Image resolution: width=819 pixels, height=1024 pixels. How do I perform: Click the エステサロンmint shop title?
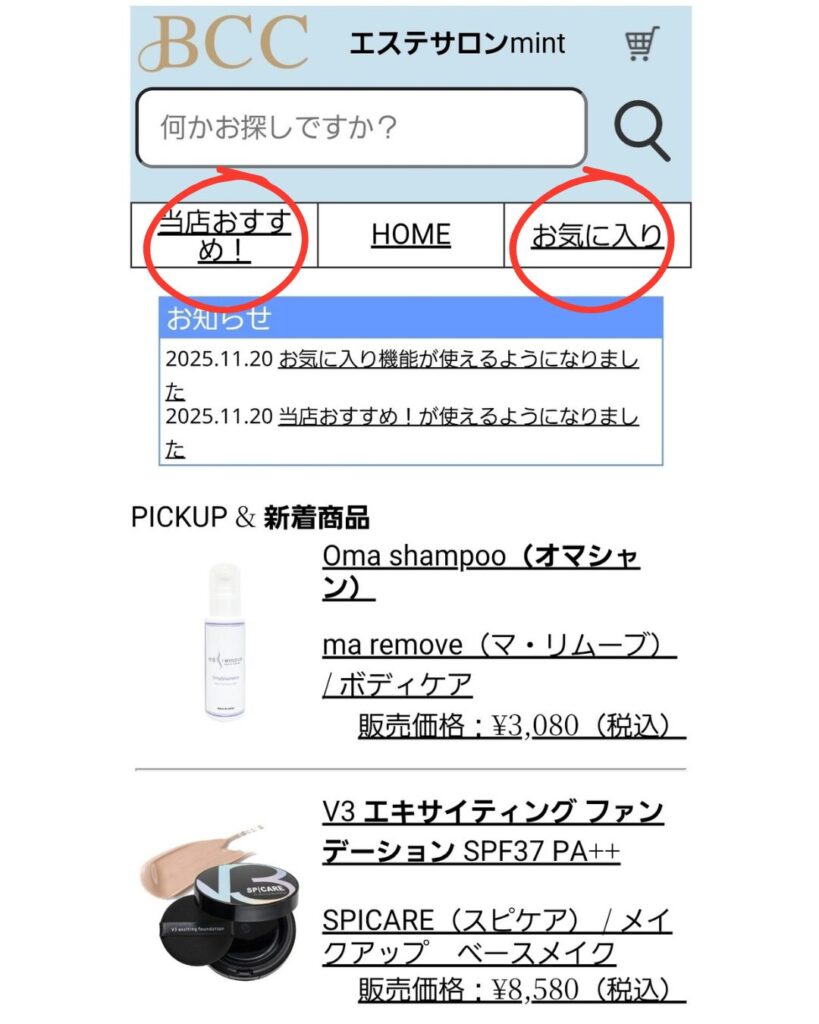[457, 44]
